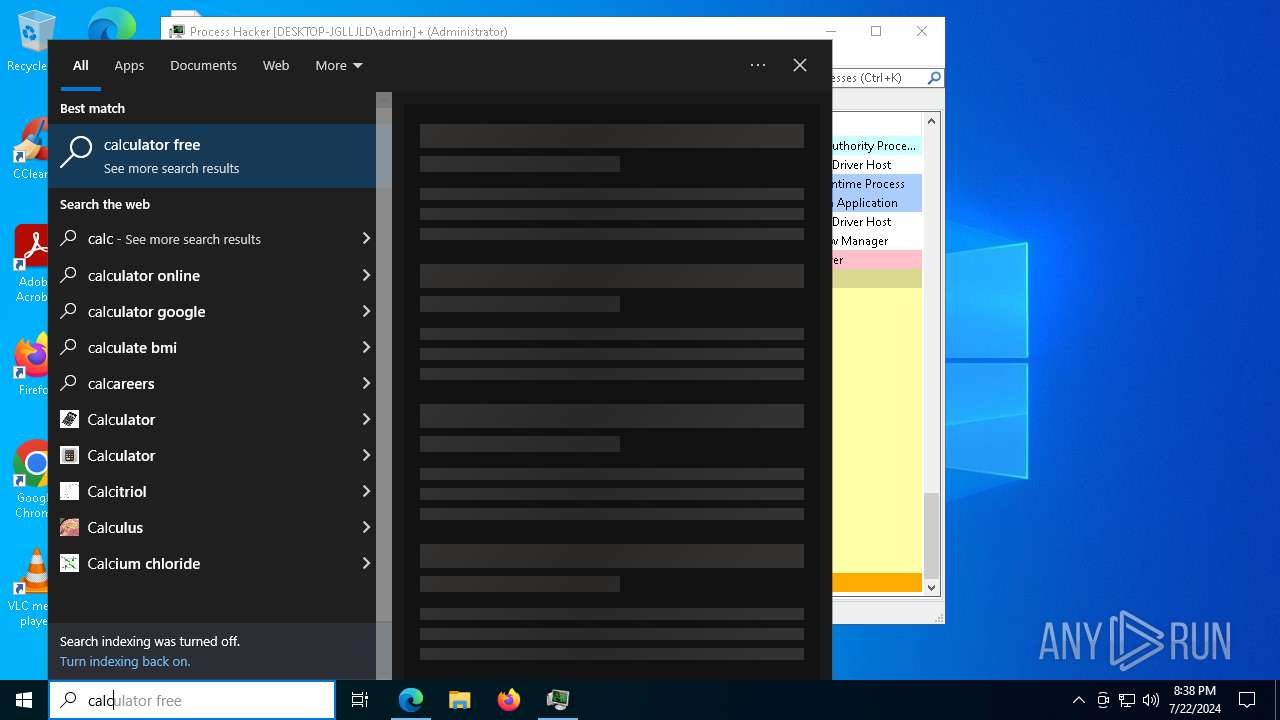Screen dimensions: 1280x720
Task: Open the notification center icon
Action: tap(1247, 700)
